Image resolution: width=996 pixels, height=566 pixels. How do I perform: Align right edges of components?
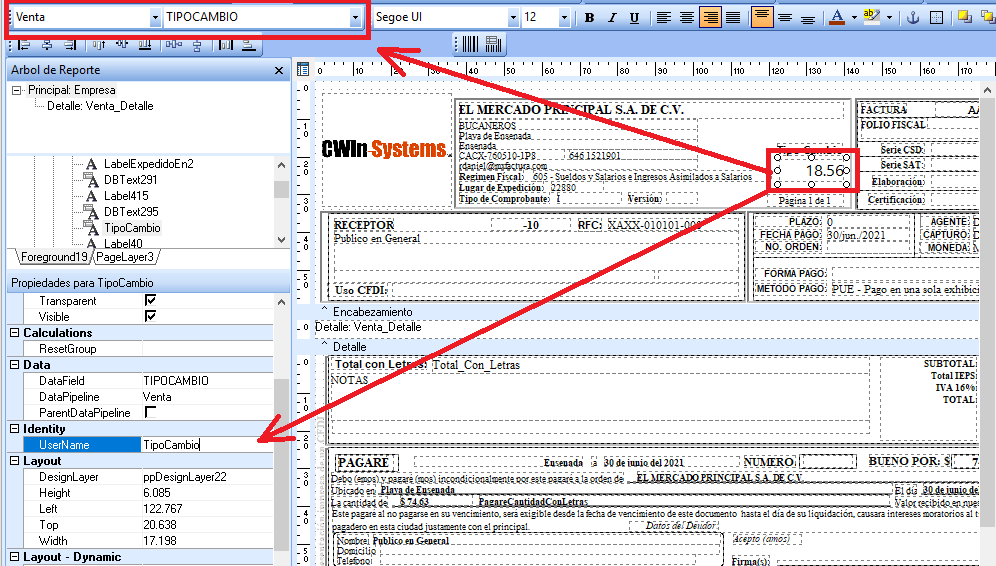tap(70, 44)
